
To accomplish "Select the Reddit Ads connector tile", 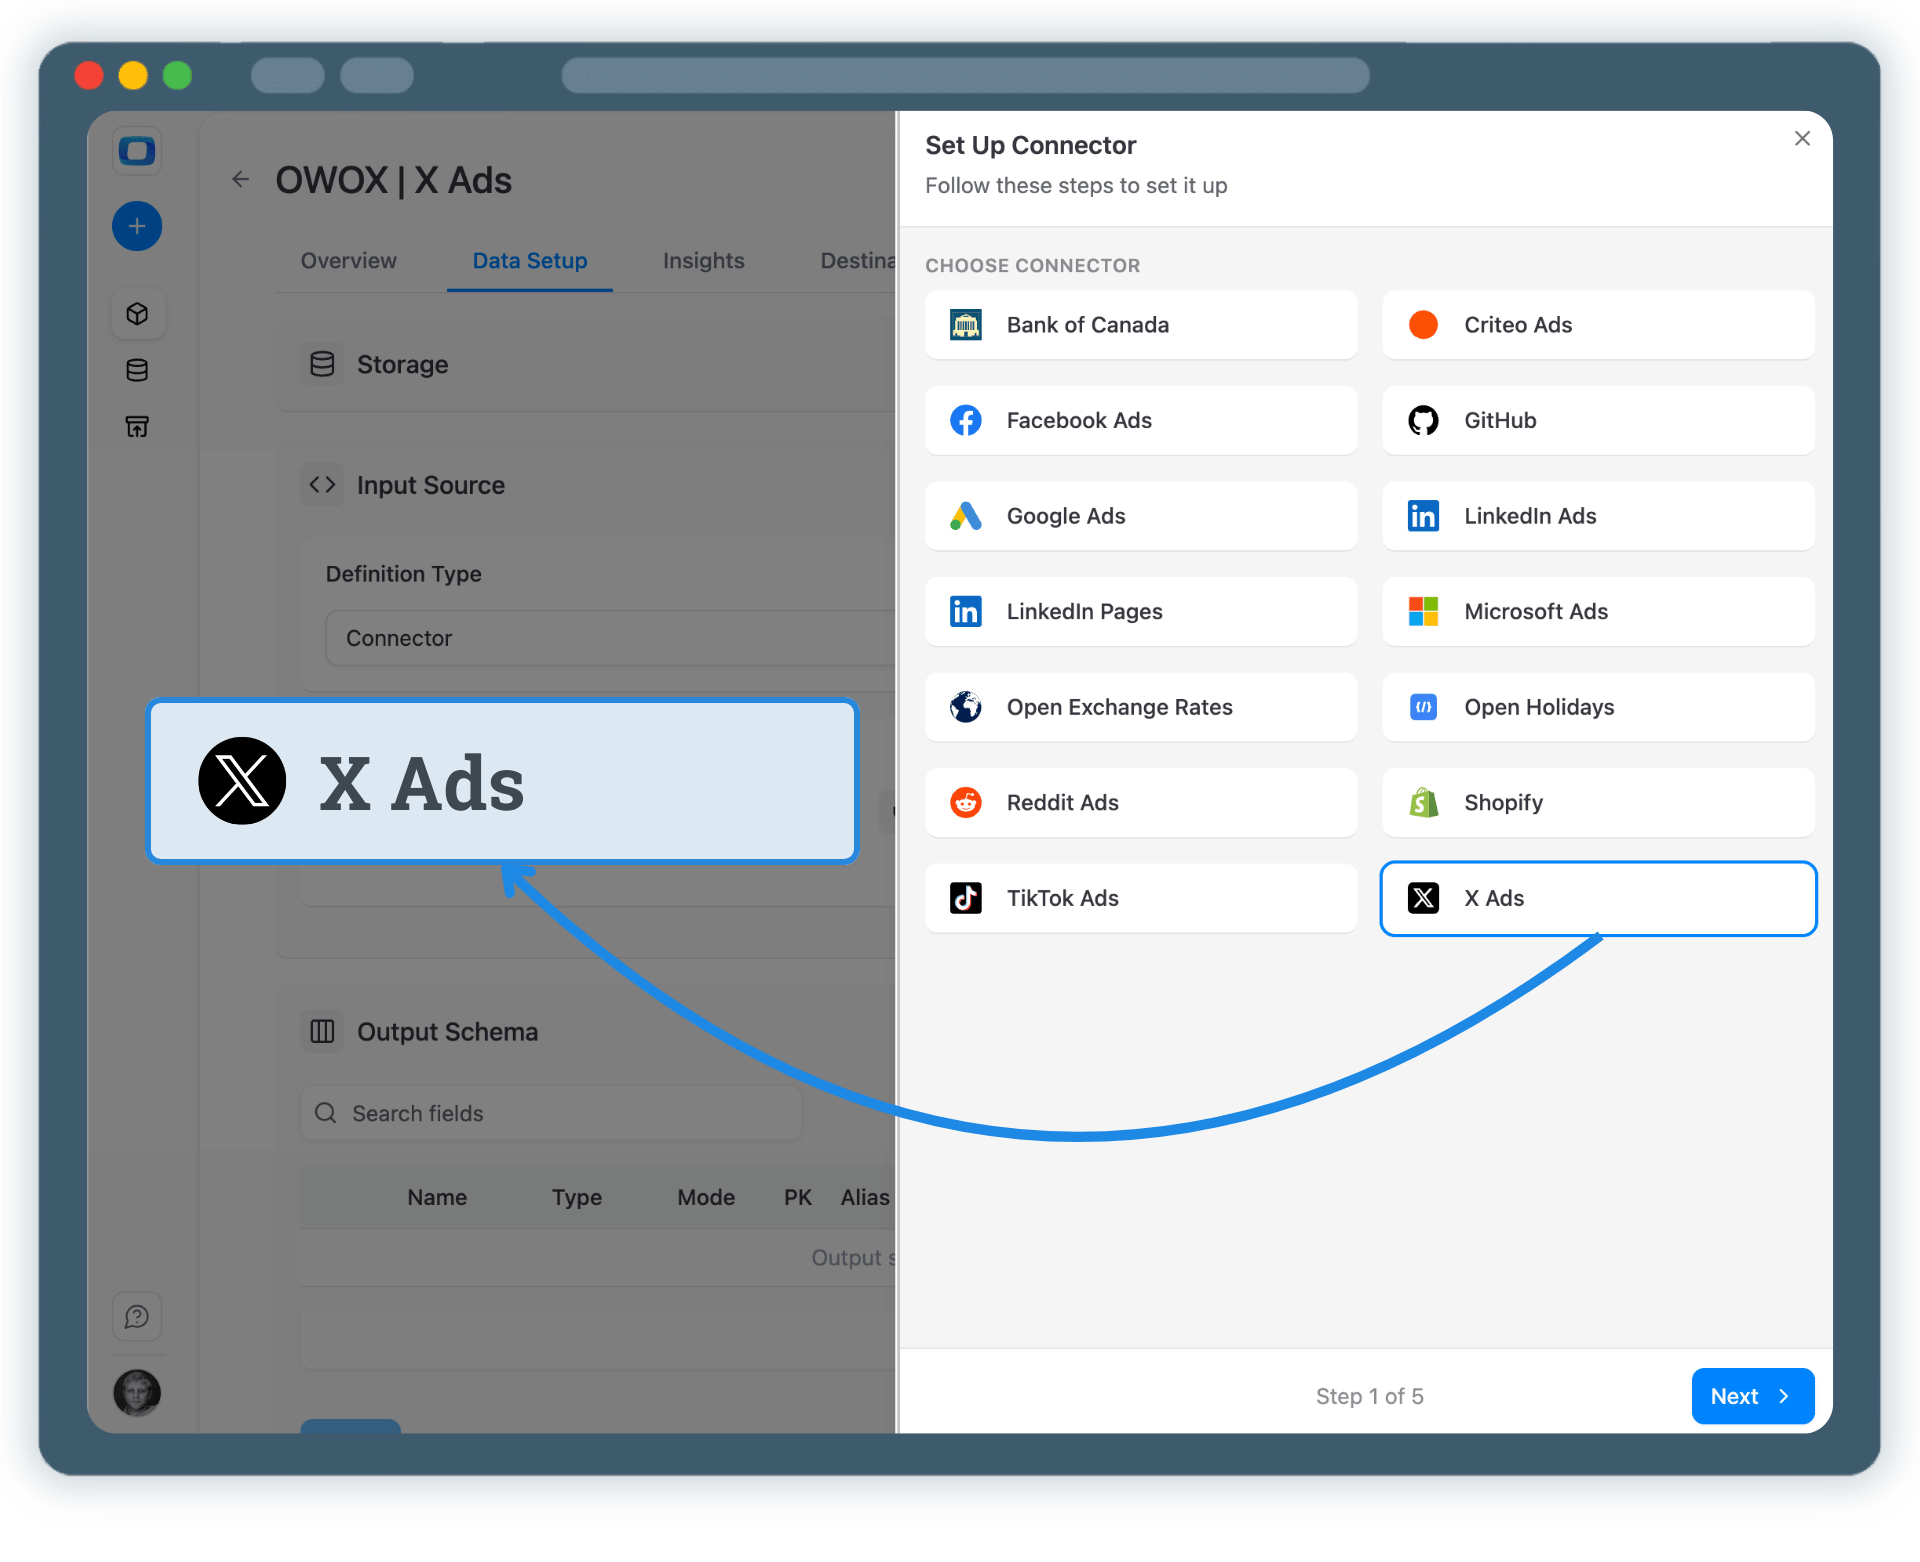I will (1140, 802).
